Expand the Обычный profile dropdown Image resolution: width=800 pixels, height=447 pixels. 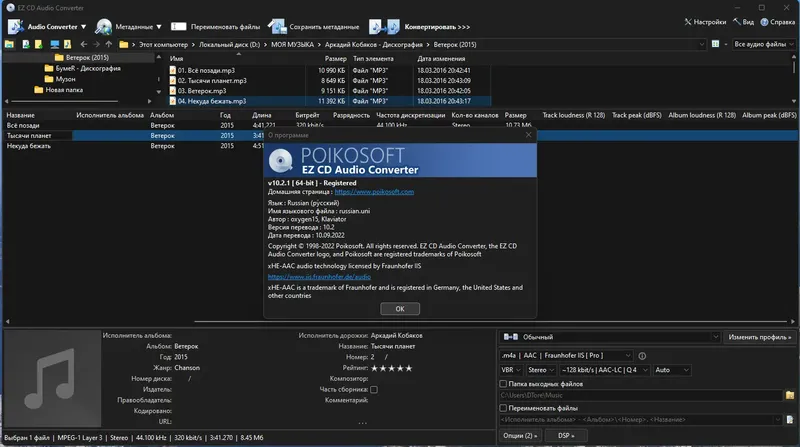(x=609, y=337)
